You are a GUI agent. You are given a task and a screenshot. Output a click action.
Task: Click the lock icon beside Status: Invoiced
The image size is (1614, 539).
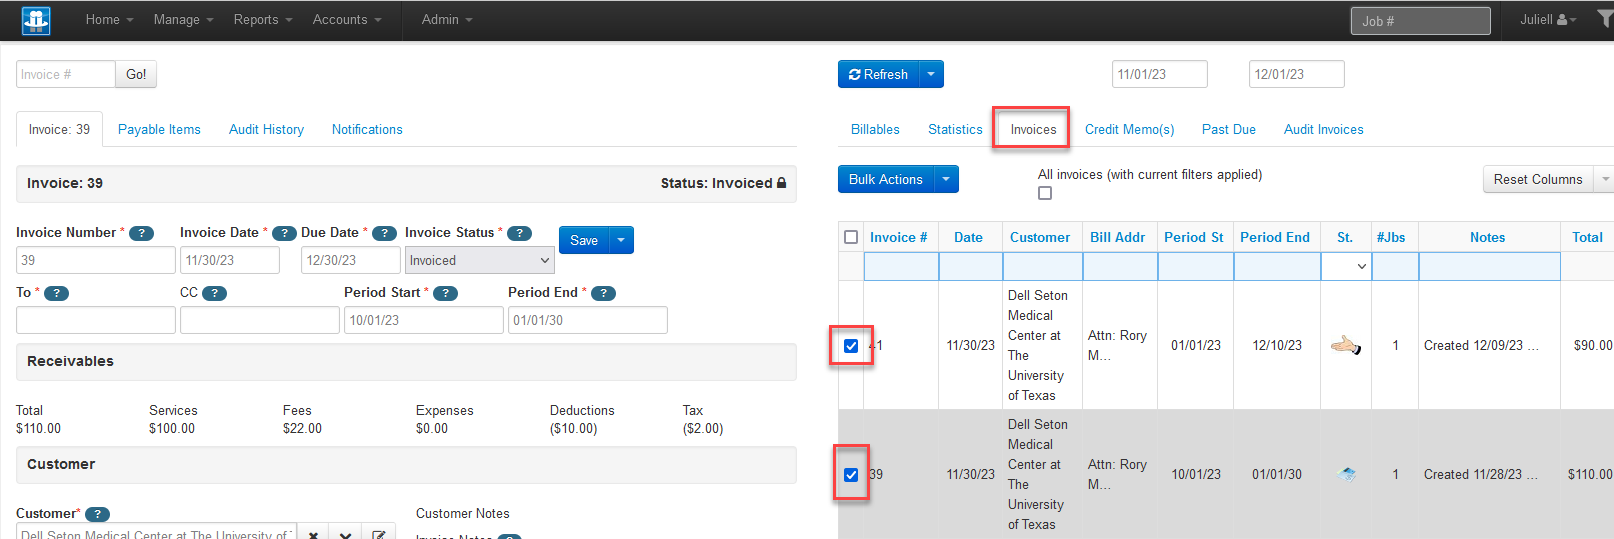(781, 183)
